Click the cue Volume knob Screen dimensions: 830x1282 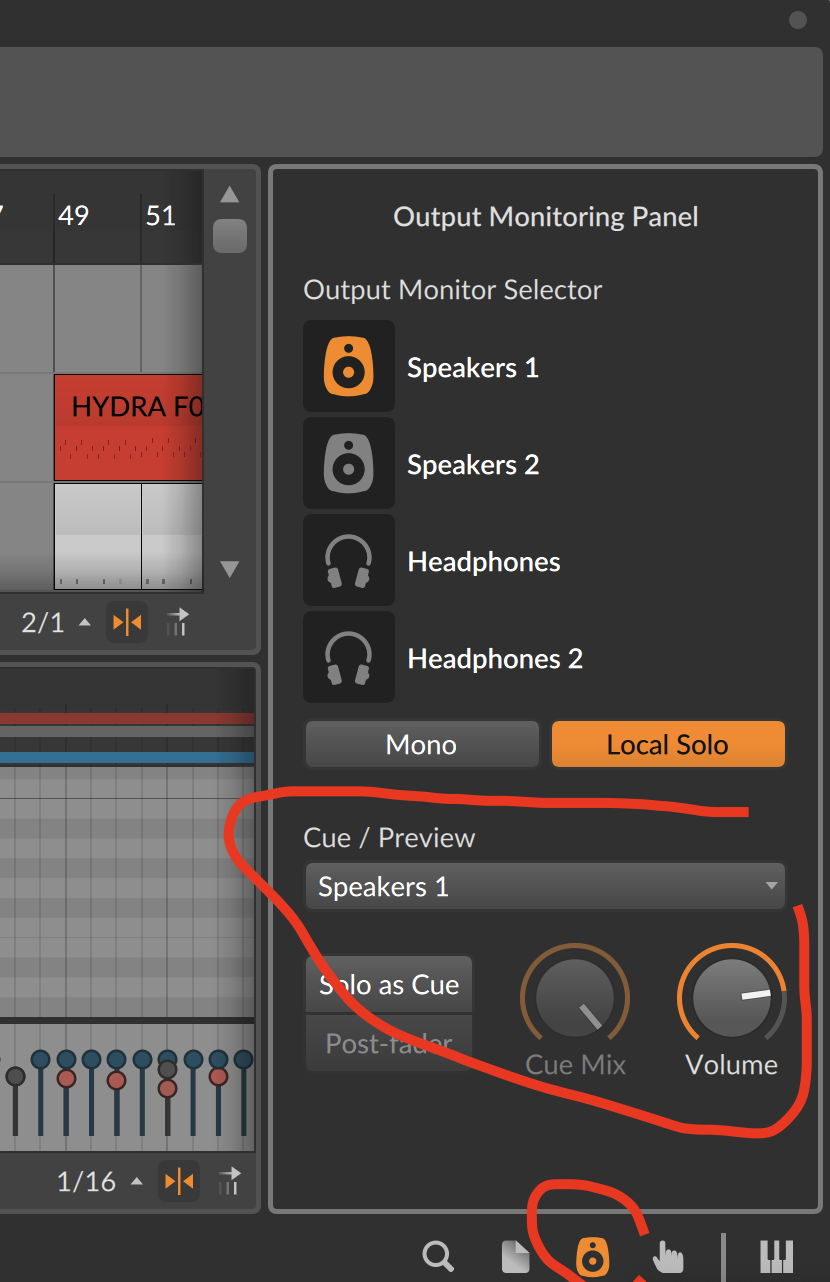(732, 999)
